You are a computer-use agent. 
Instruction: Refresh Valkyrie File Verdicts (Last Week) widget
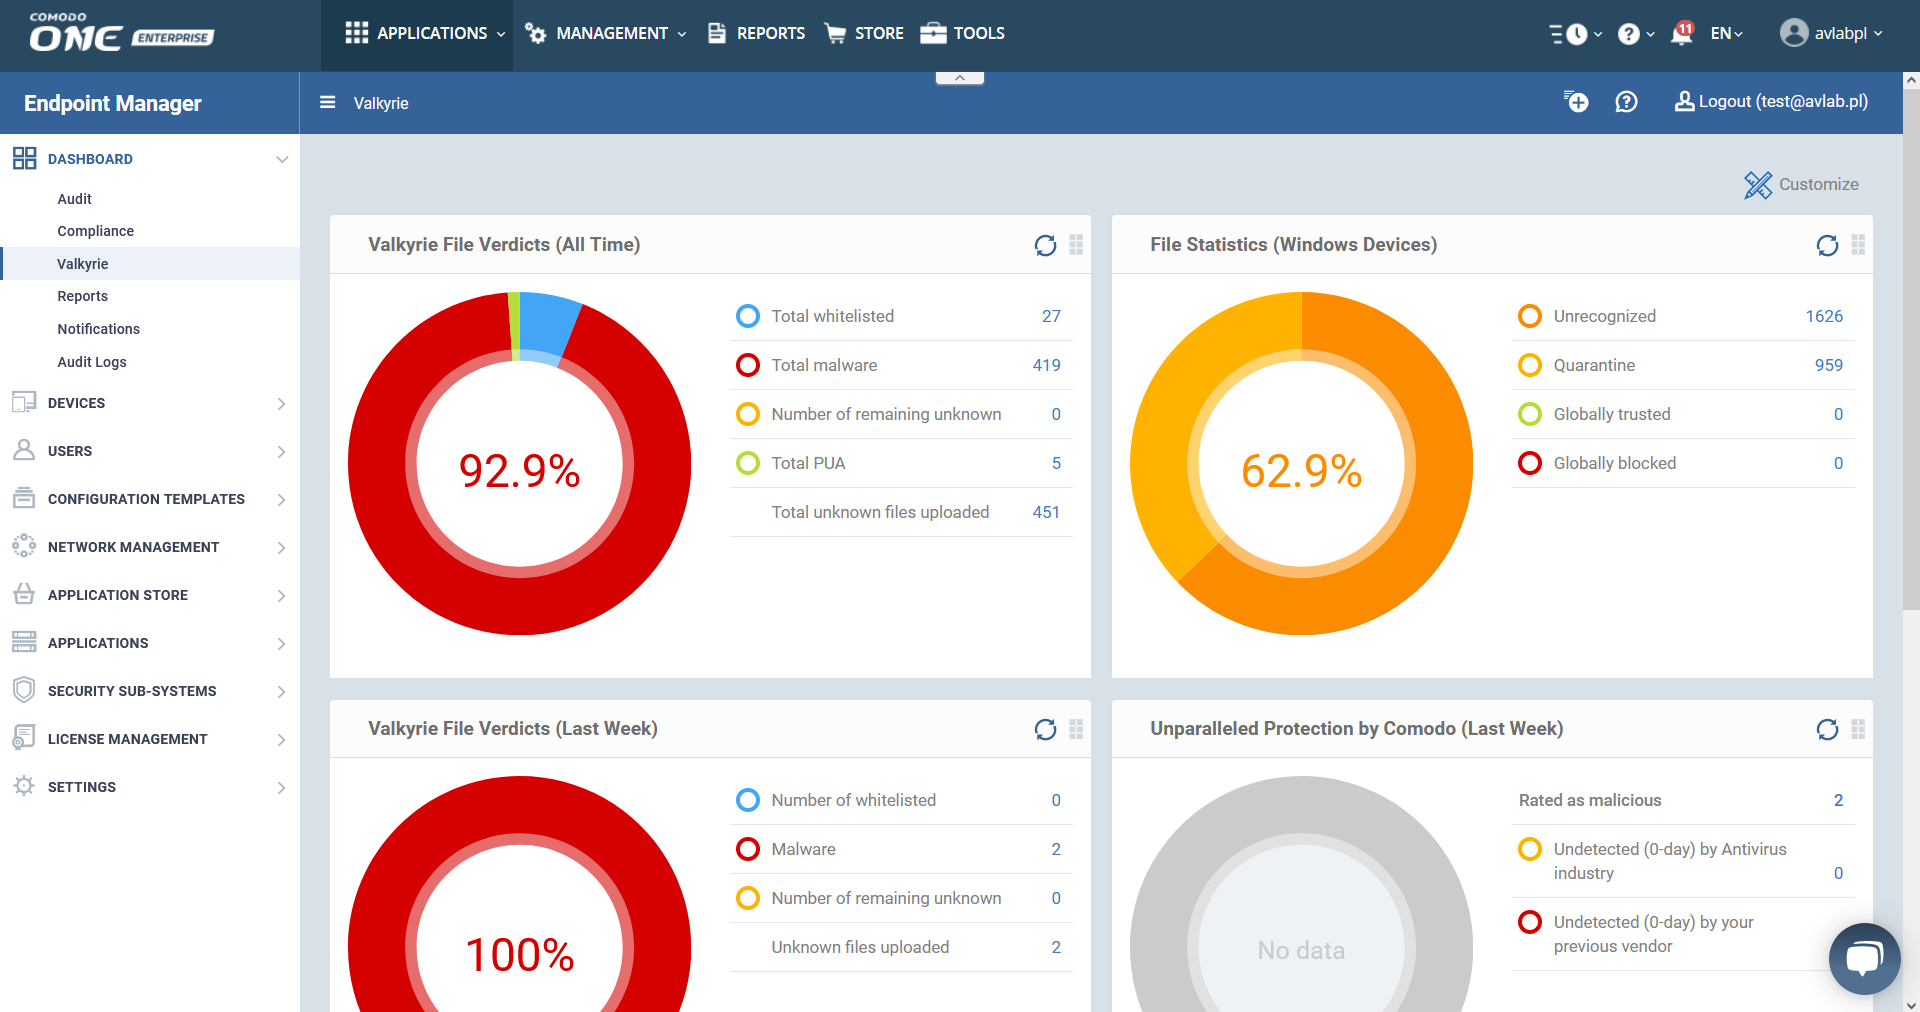click(x=1045, y=729)
